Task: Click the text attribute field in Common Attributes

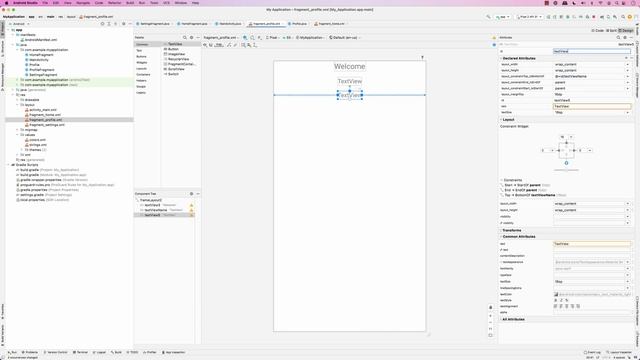Action: [x=592, y=244]
